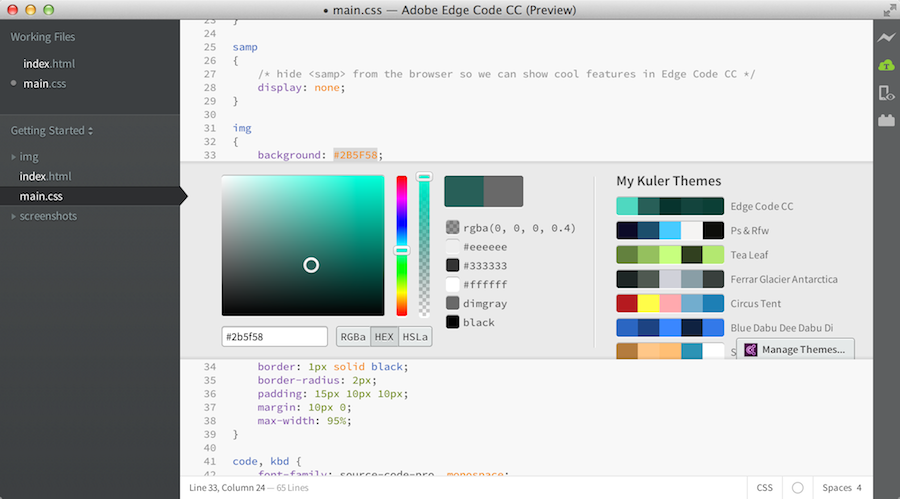Open the CSS language mode selector

[765, 488]
